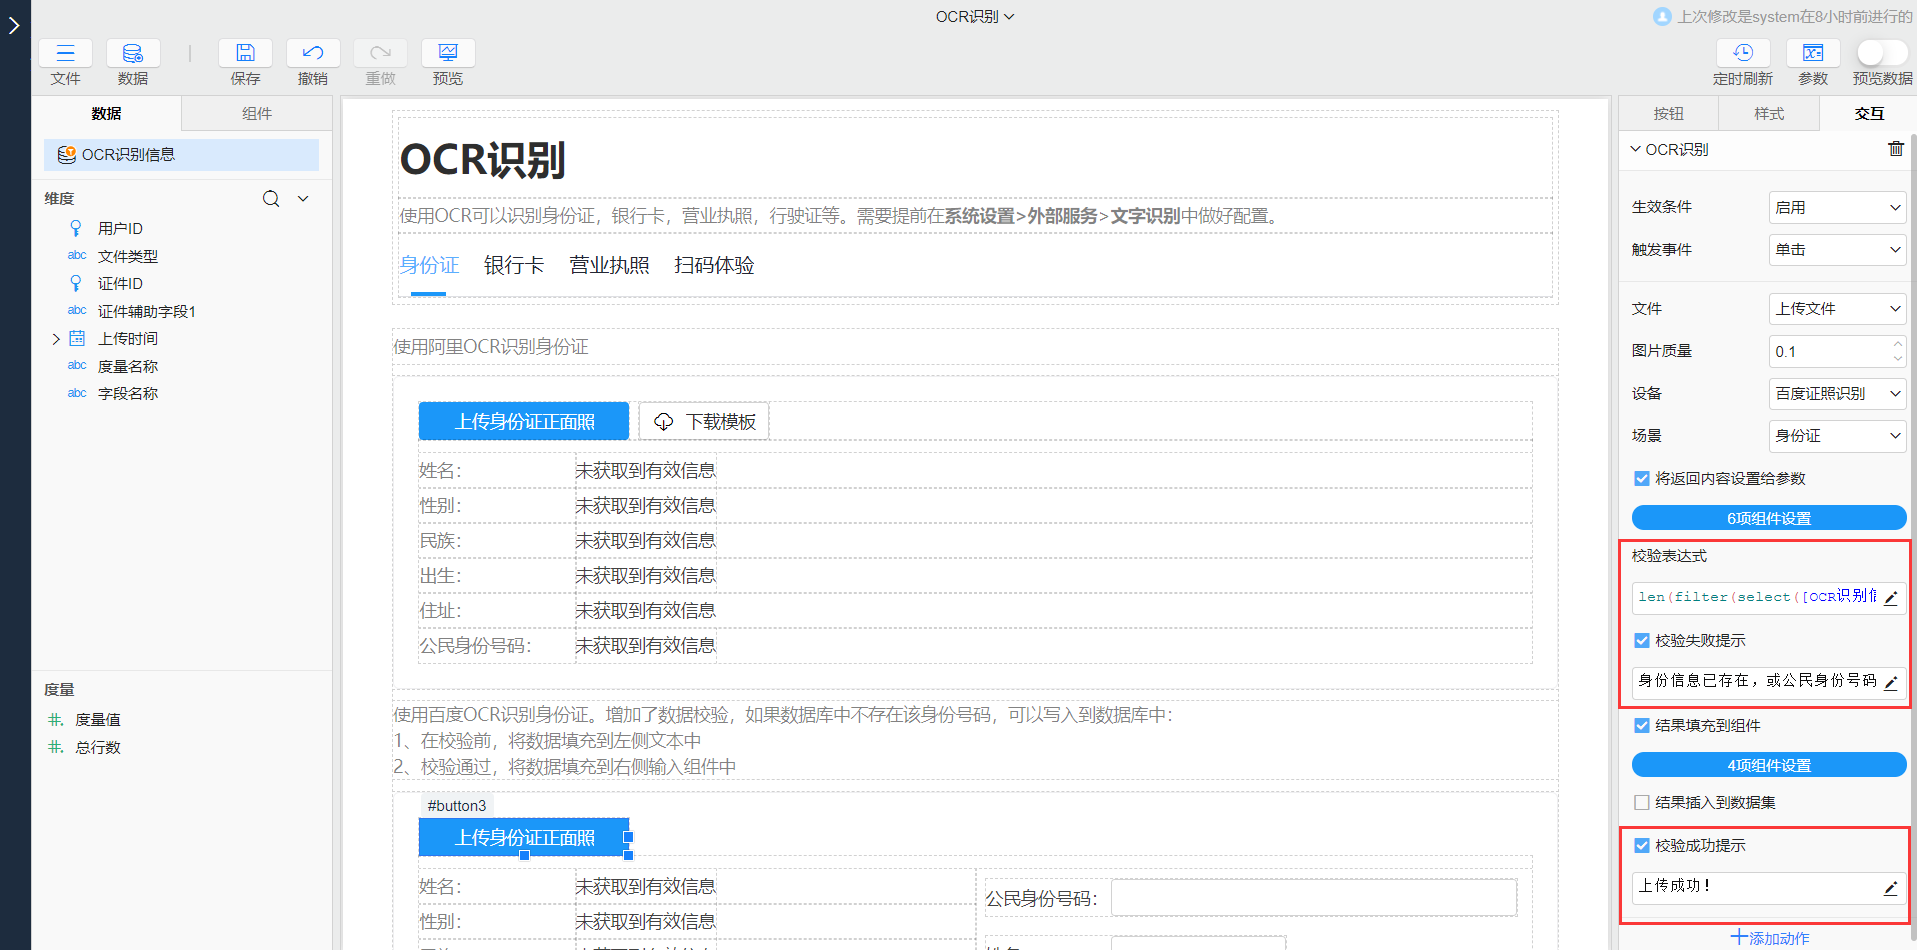Switch to the 样式 tab

(x=1768, y=114)
